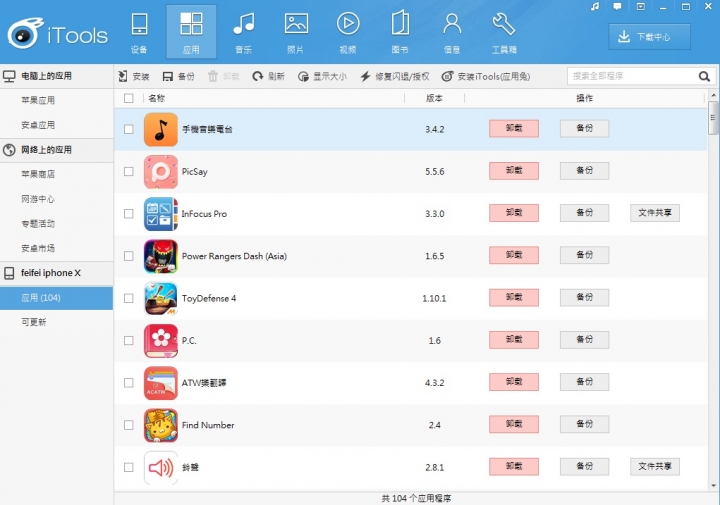Click the PicSay app icon
This screenshot has width=720, height=505.
pos(161,172)
